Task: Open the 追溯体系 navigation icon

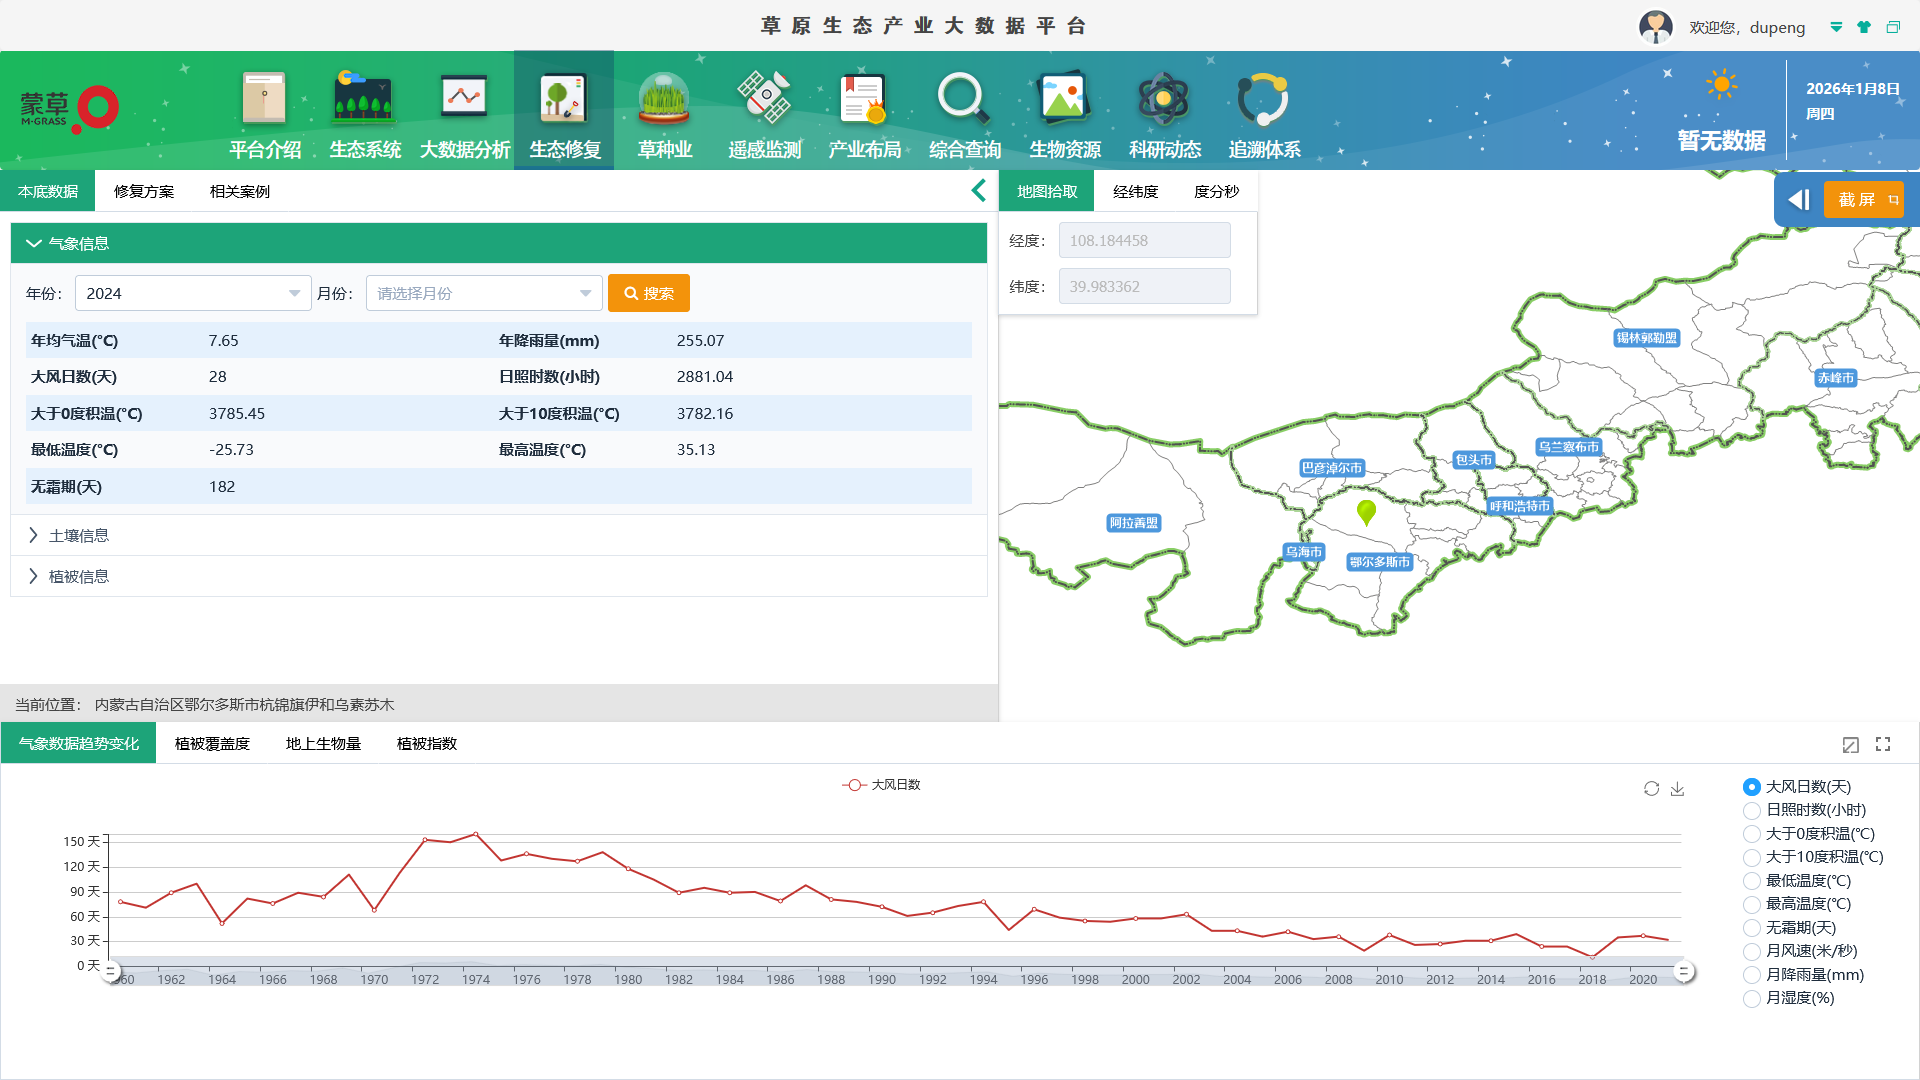Action: tap(1263, 100)
